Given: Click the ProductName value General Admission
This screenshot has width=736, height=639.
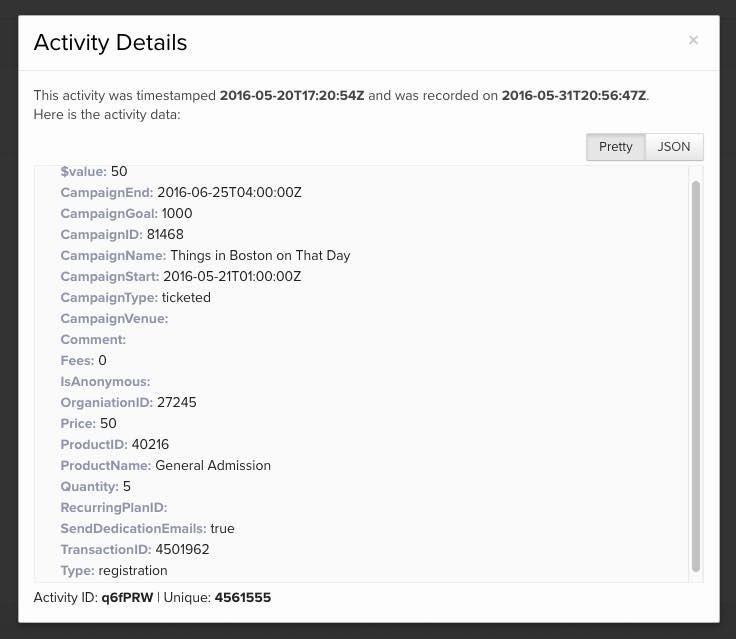Looking at the screenshot, I should (213, 465).
